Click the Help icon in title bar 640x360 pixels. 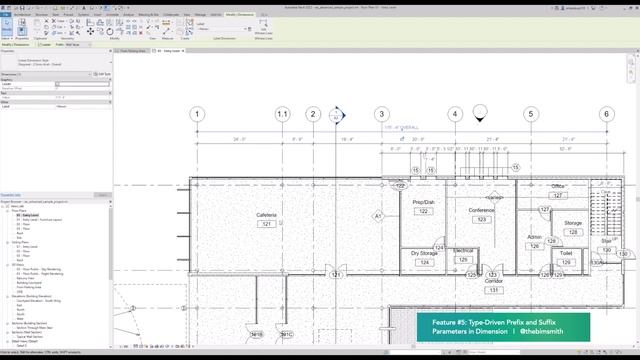602,8
